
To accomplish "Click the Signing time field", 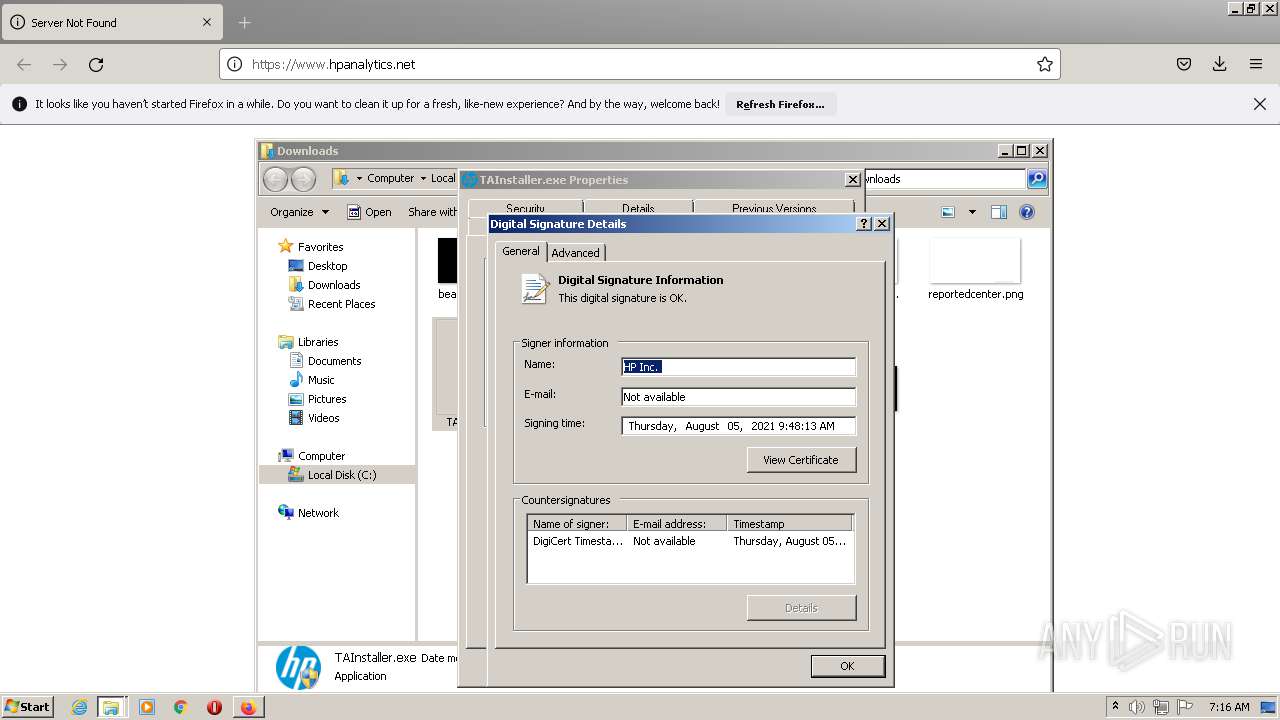I will (738, 426).
